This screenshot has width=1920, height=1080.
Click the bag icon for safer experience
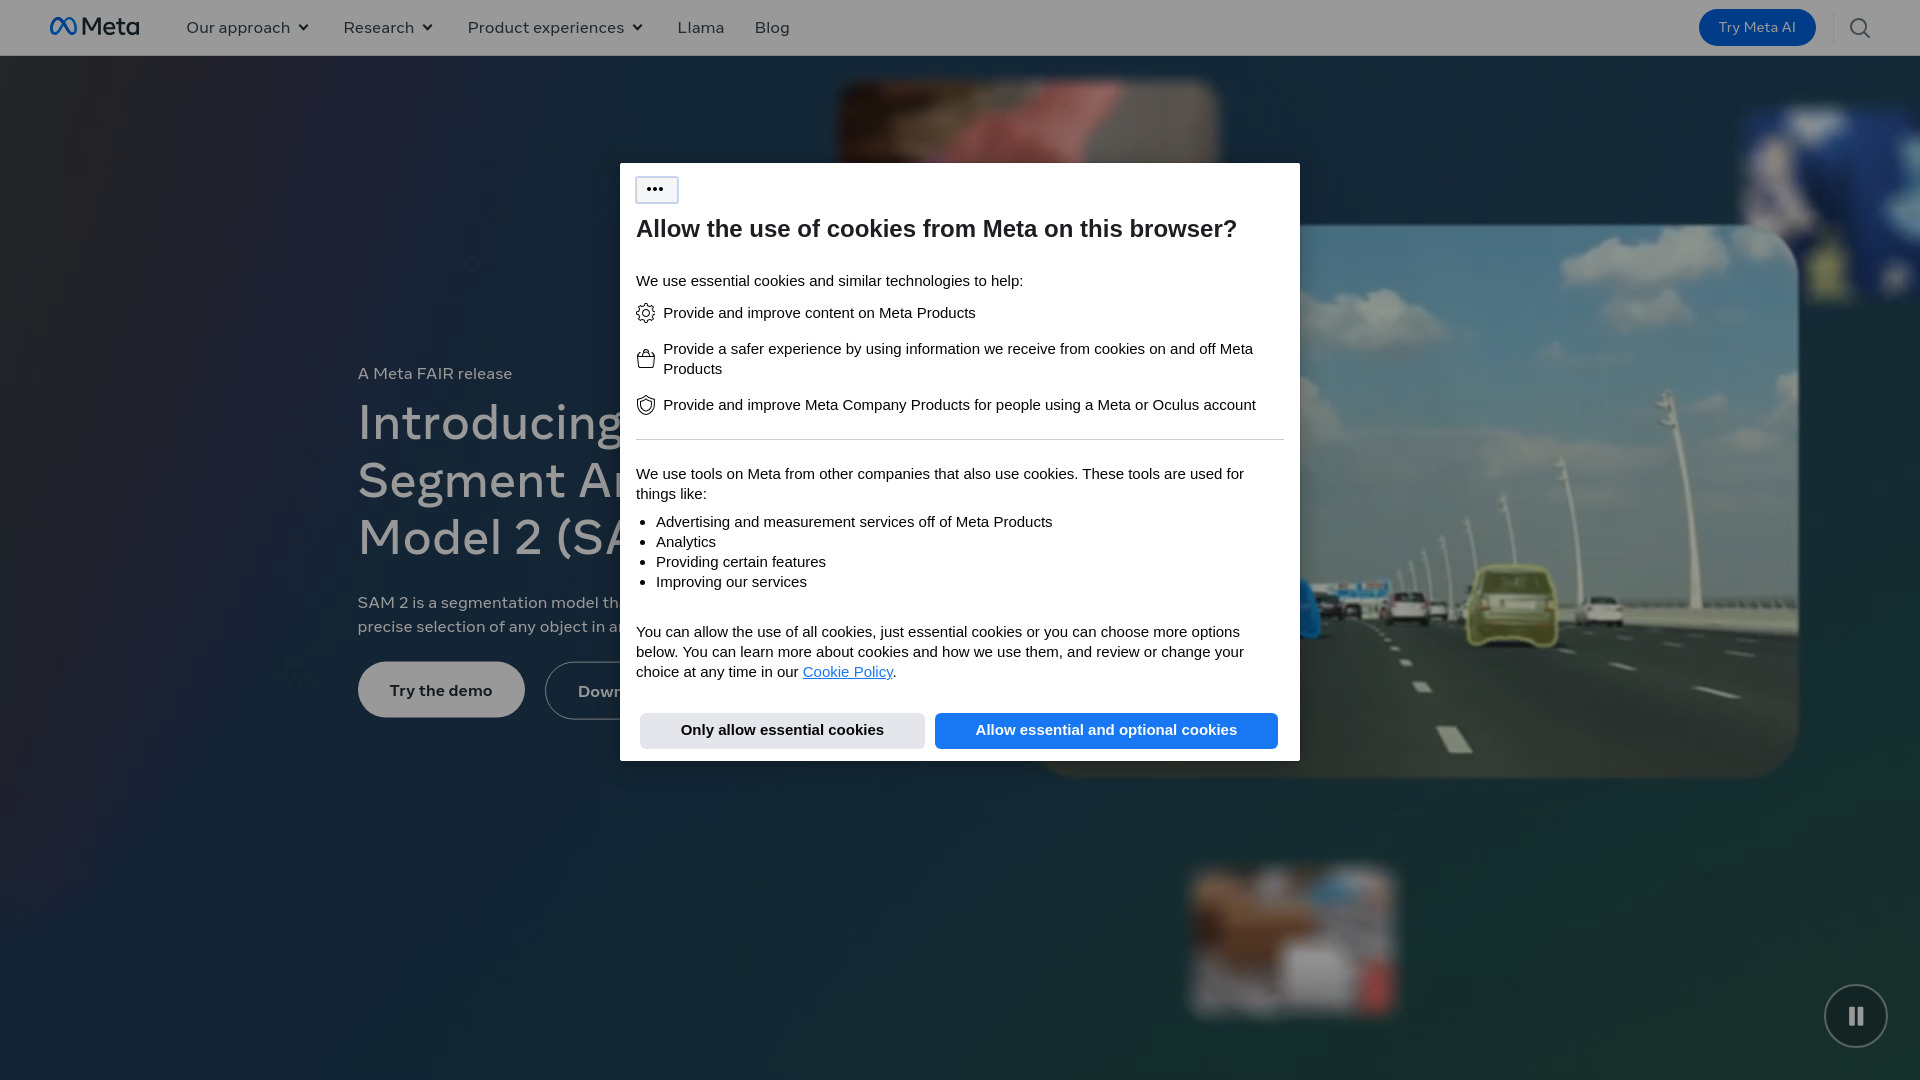pyautogui.click(x=646, y=359)
